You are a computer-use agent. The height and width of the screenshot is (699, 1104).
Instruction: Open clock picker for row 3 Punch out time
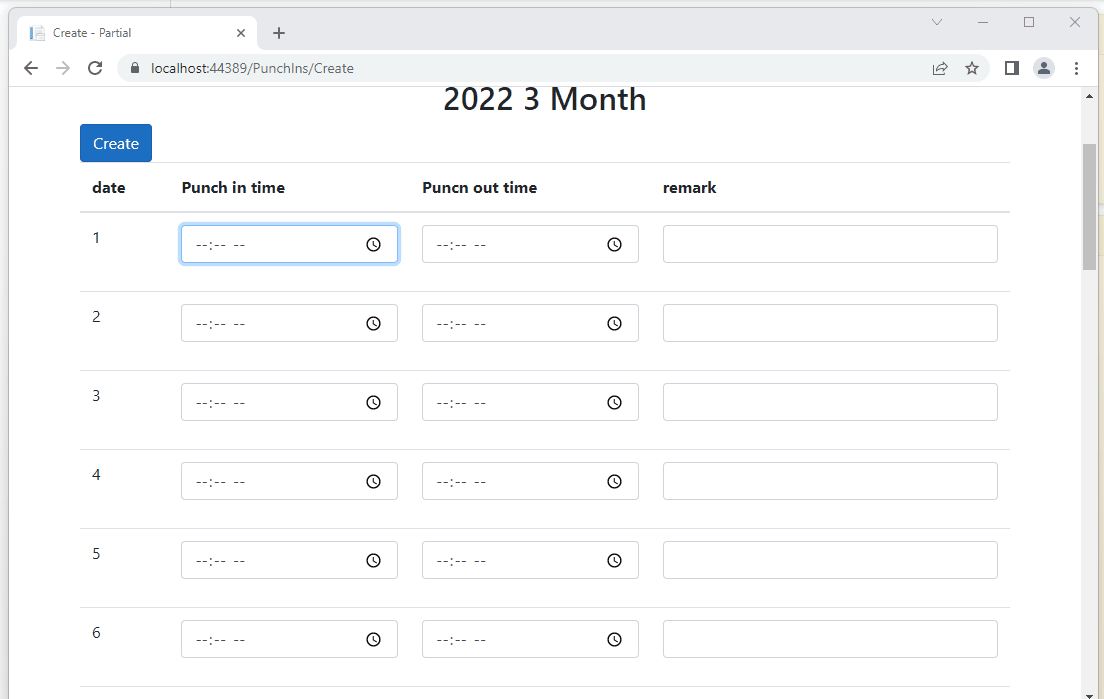615,402
